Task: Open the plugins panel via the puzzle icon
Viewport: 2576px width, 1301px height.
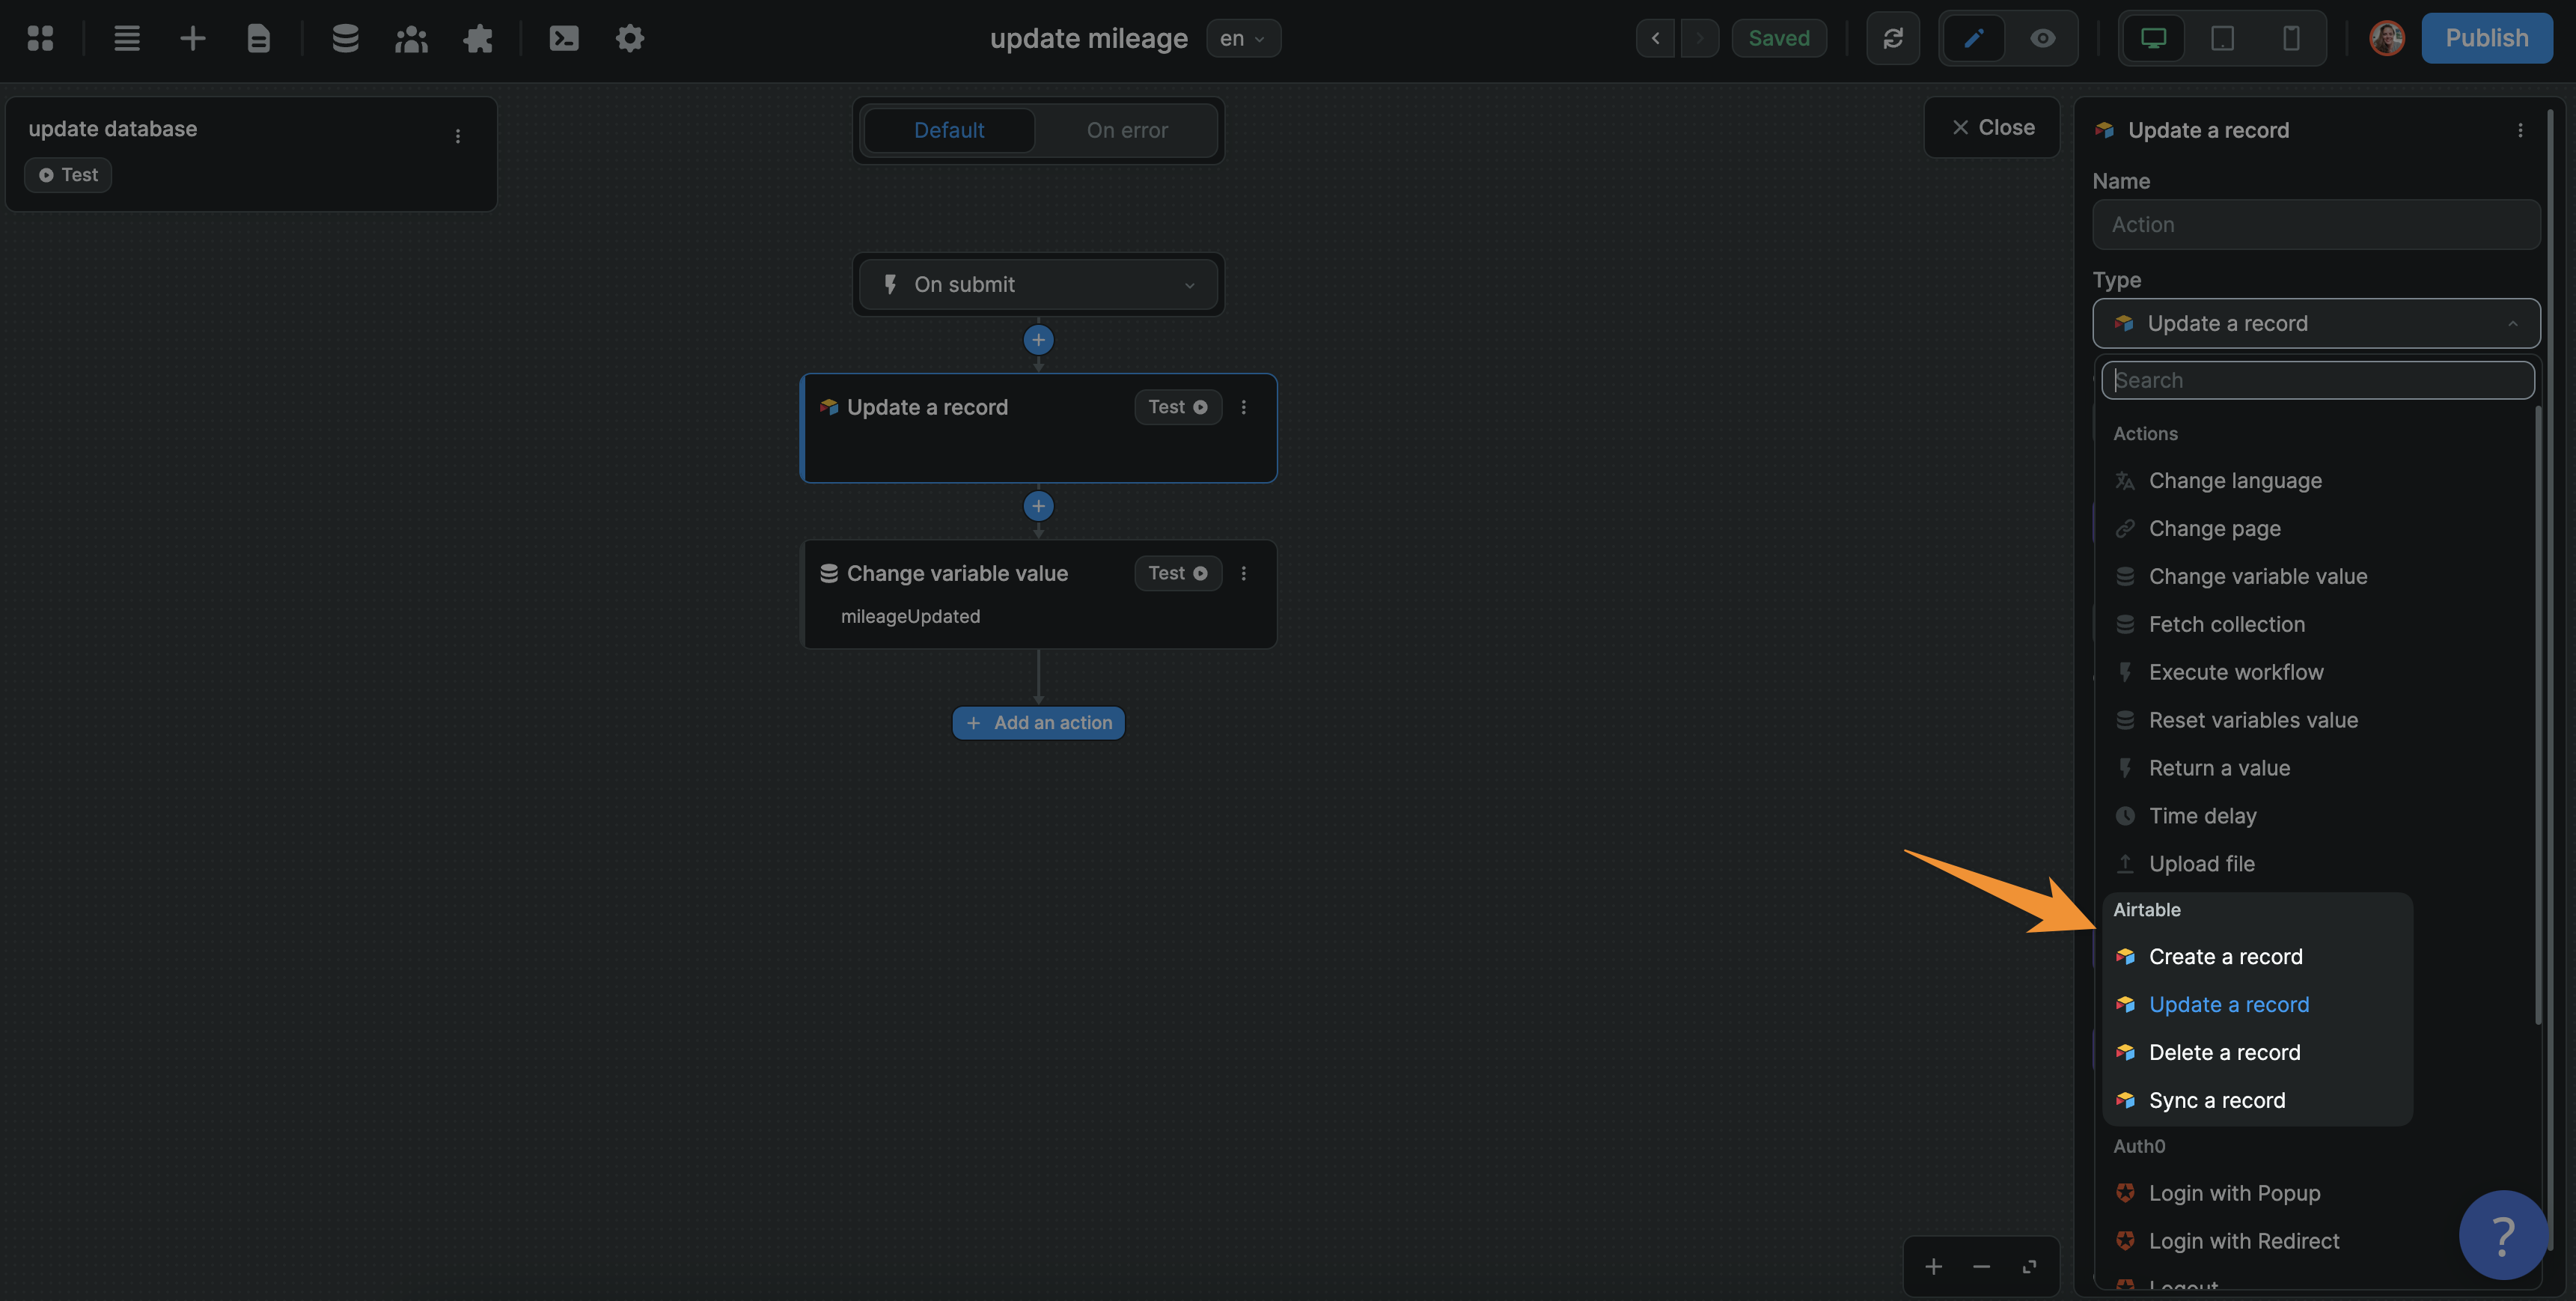Action: point(478,38)
